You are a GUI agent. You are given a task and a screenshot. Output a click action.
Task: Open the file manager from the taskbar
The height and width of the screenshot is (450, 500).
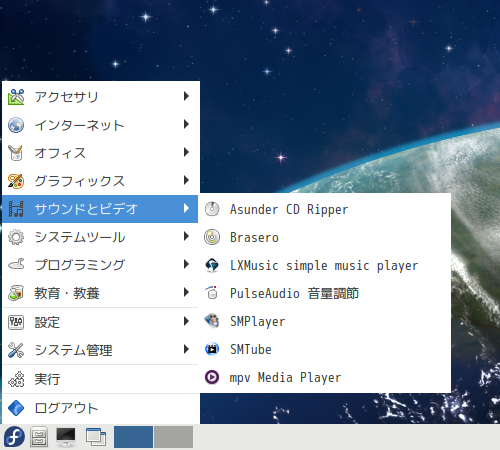pyautogui.click(x=39, y=437)
